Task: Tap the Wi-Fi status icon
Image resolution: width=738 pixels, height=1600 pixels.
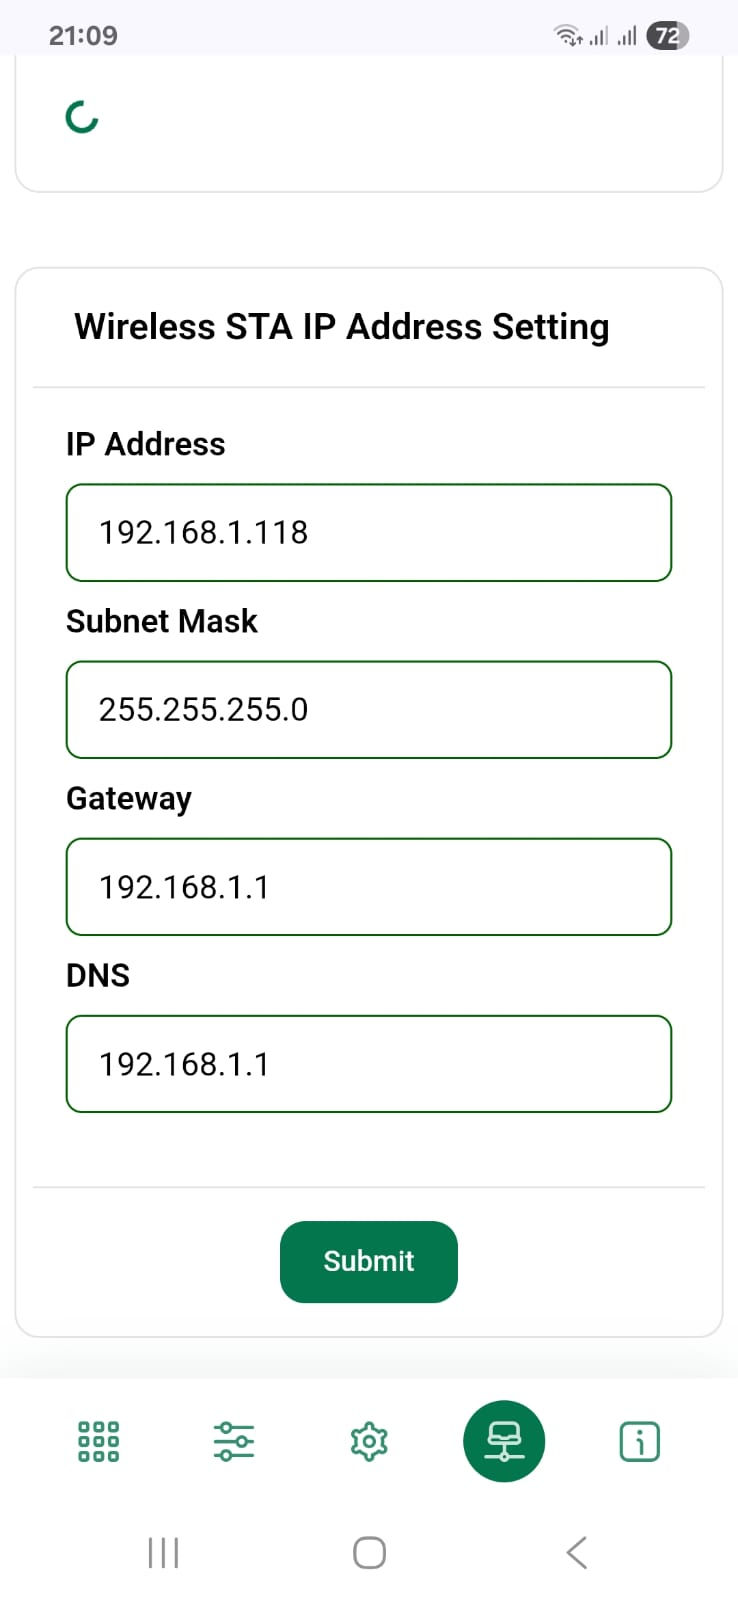Action: coord(568,36)
